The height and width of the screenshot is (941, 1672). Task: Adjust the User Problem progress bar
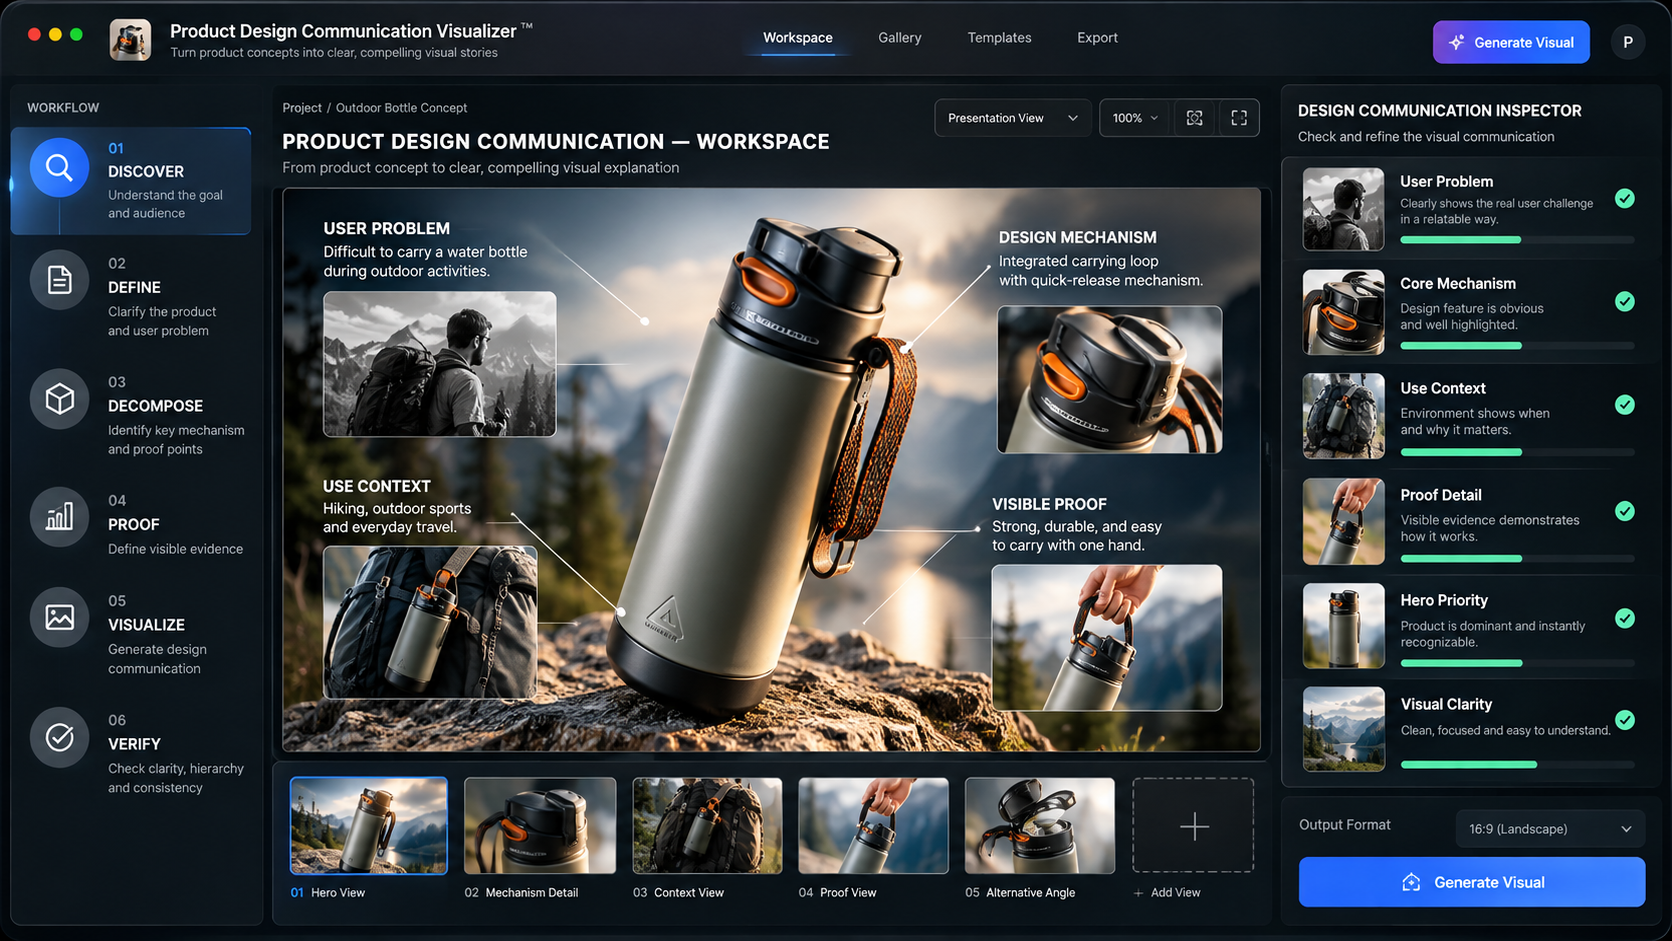(x=1517, y=240)
